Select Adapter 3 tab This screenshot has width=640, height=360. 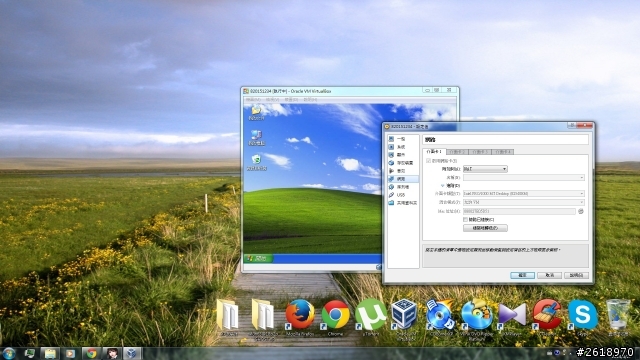coord(480,152)
